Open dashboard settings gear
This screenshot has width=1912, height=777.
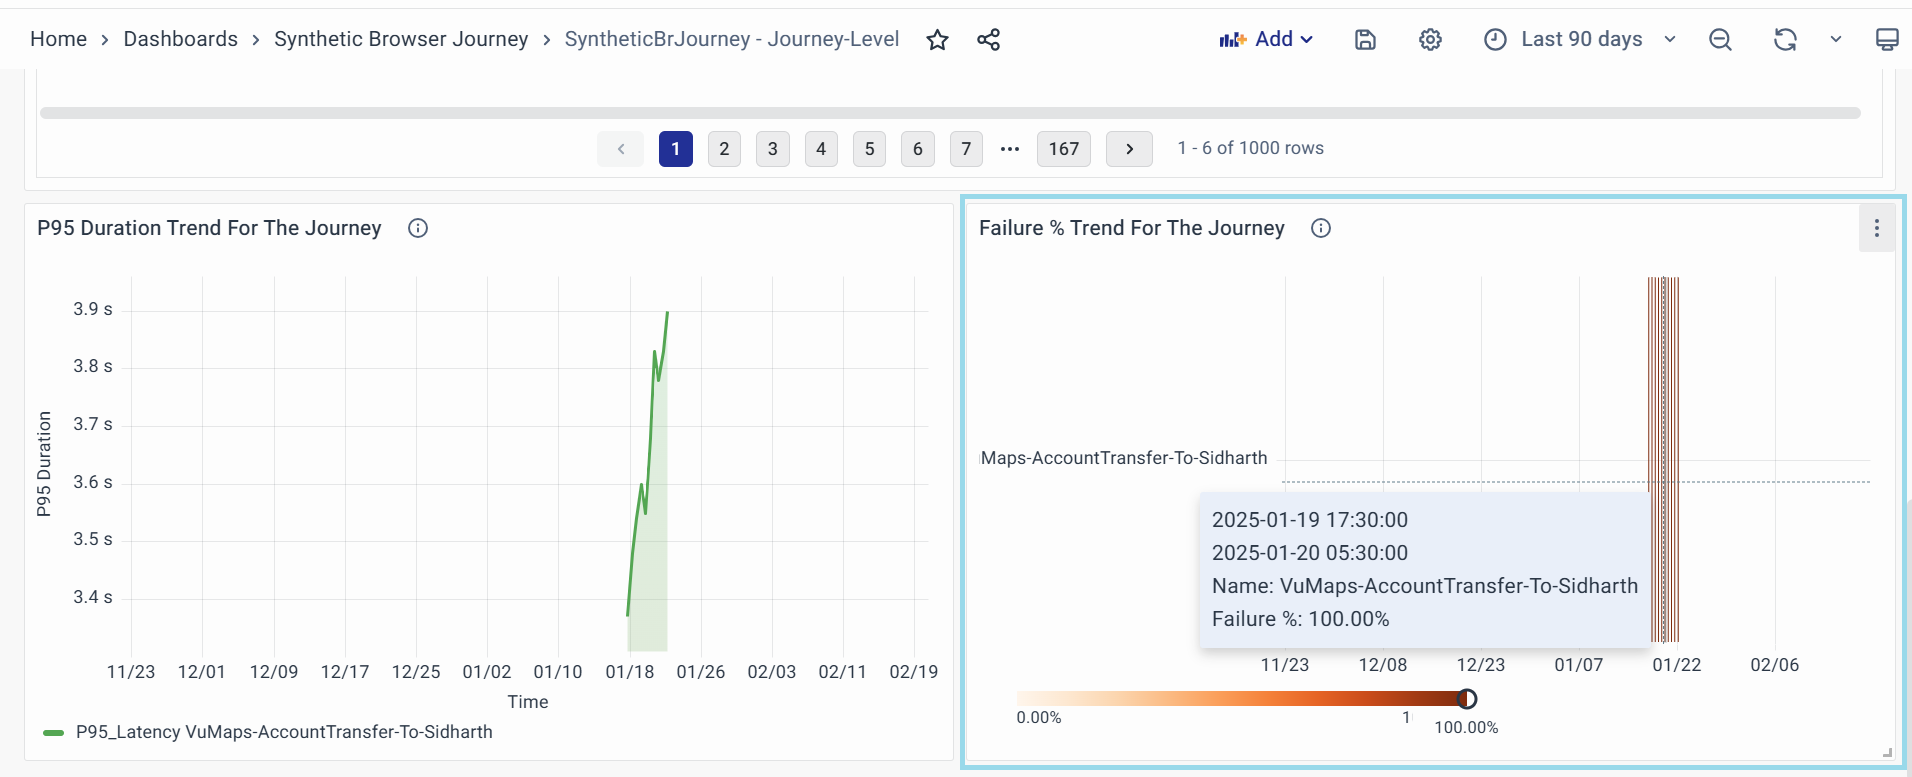click(x=1430, y=40)
